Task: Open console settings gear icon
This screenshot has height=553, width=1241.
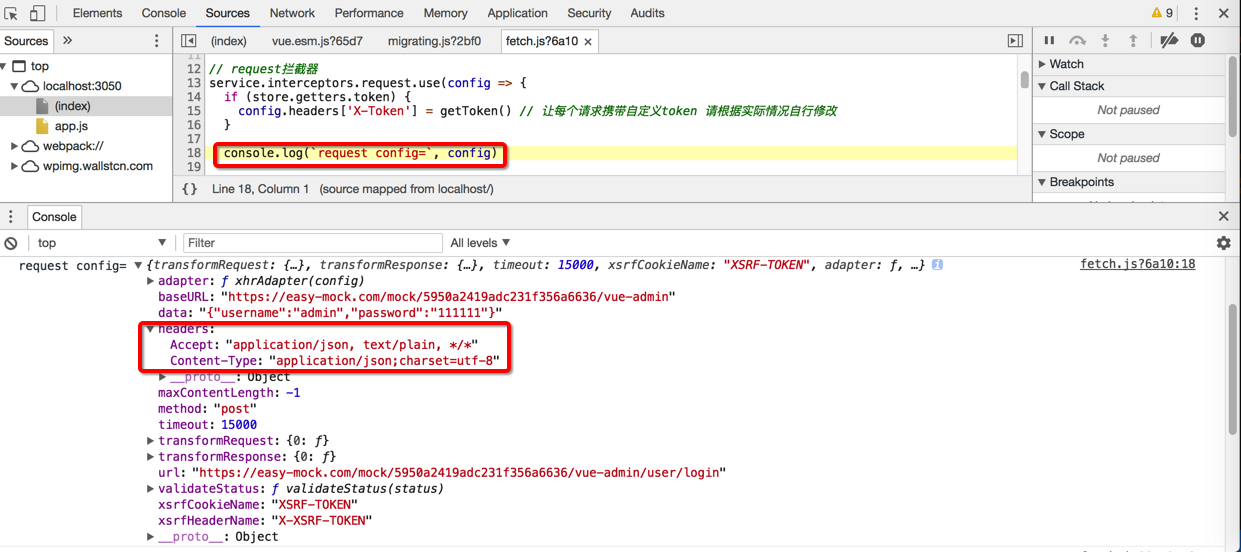Action: click(x=1223, y=243)
